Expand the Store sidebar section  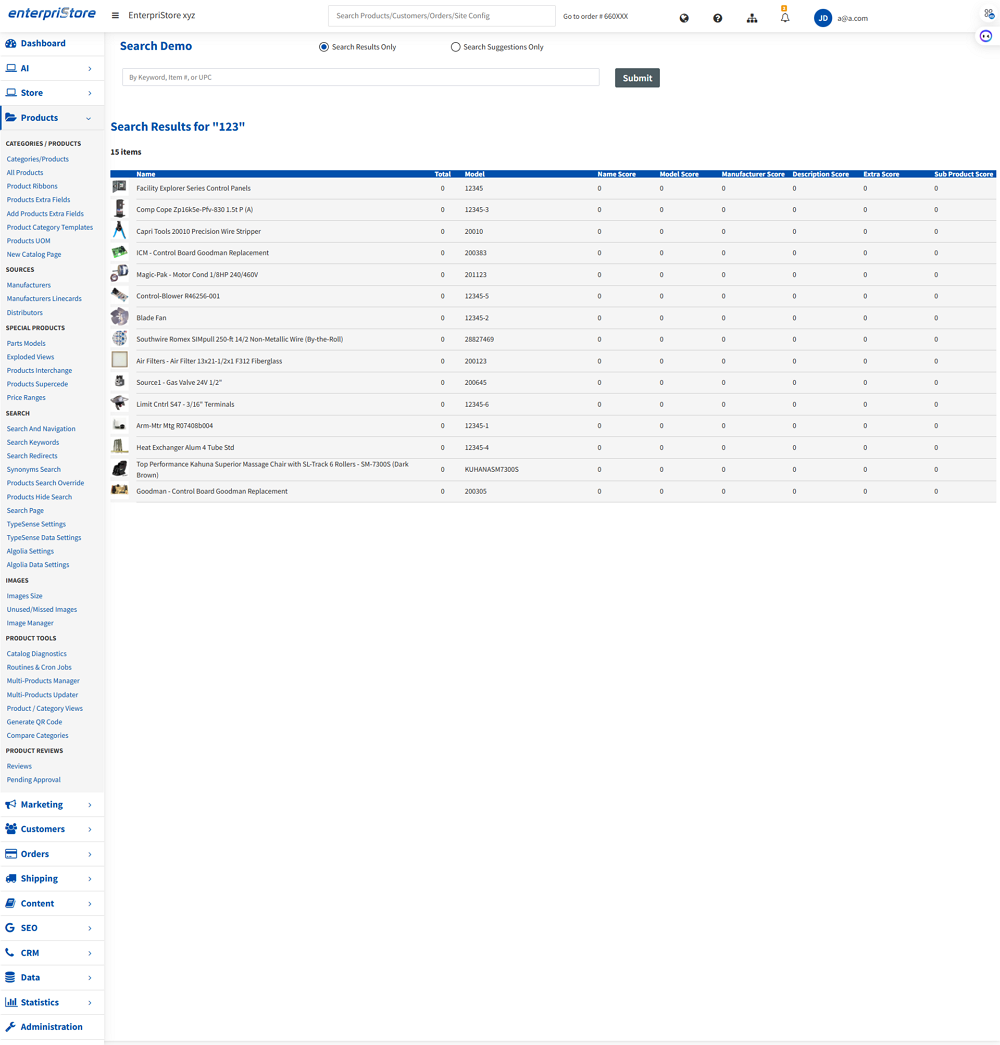[x=52, y=93]
